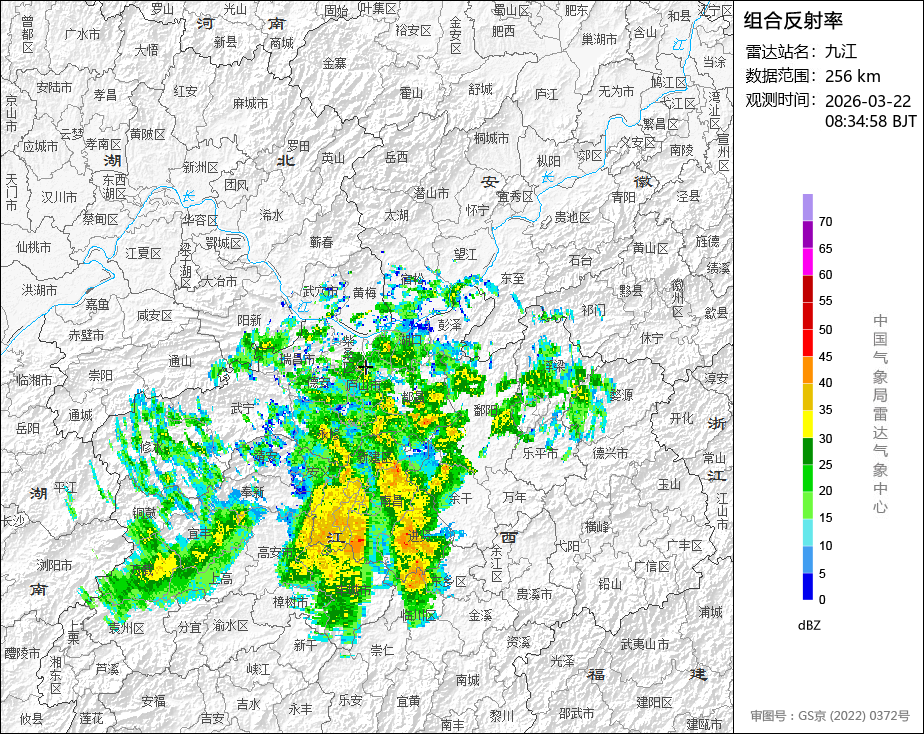Click the legend value label 45

(826, 357)
